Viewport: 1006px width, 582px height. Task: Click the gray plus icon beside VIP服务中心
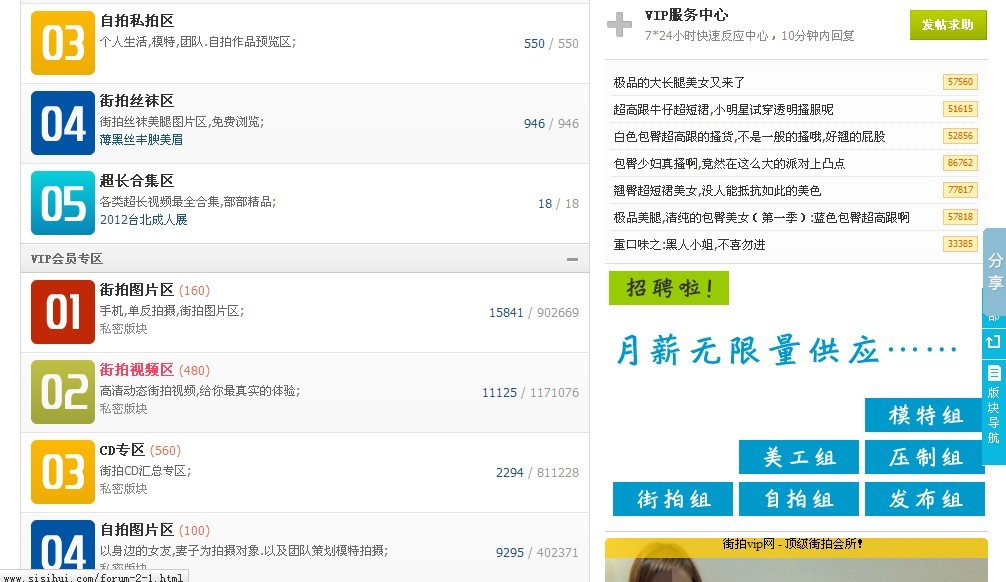pyautogui.click(x=619, y=24)
